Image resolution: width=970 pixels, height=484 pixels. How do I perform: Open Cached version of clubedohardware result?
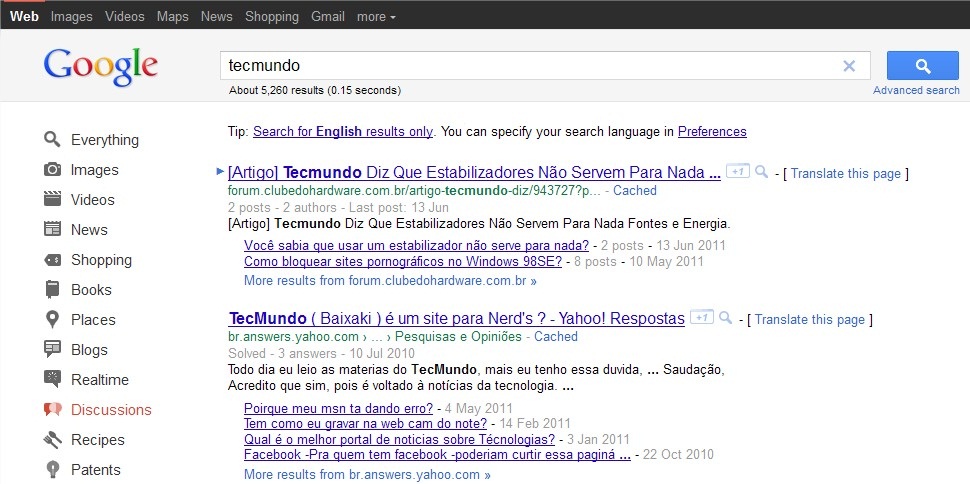[635, 191]
